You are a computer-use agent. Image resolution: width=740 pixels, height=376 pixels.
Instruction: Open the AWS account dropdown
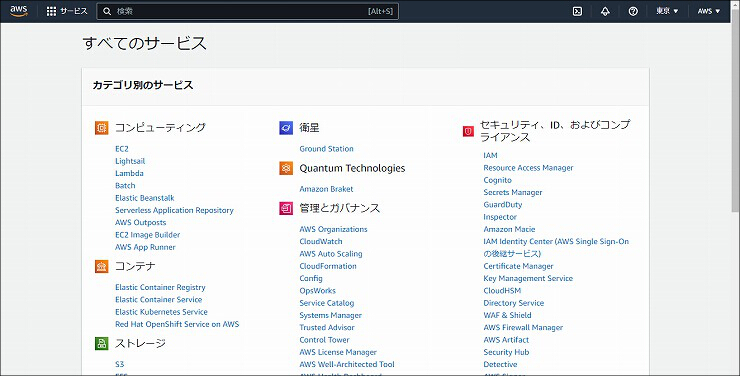[709, 11]
